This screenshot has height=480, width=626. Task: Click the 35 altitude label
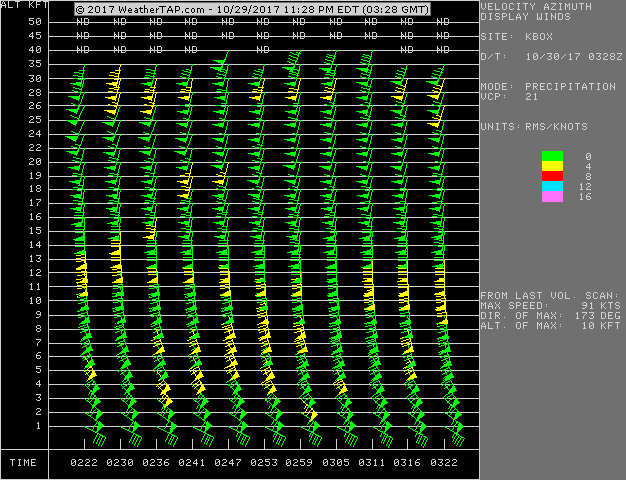(35, 64)
